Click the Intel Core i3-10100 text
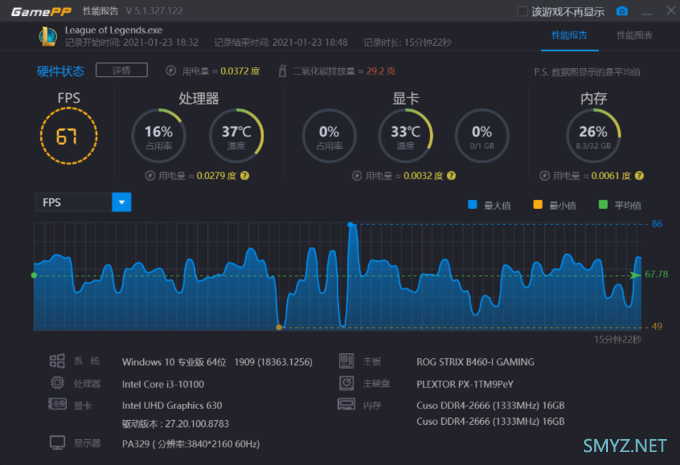 point(163,384)
